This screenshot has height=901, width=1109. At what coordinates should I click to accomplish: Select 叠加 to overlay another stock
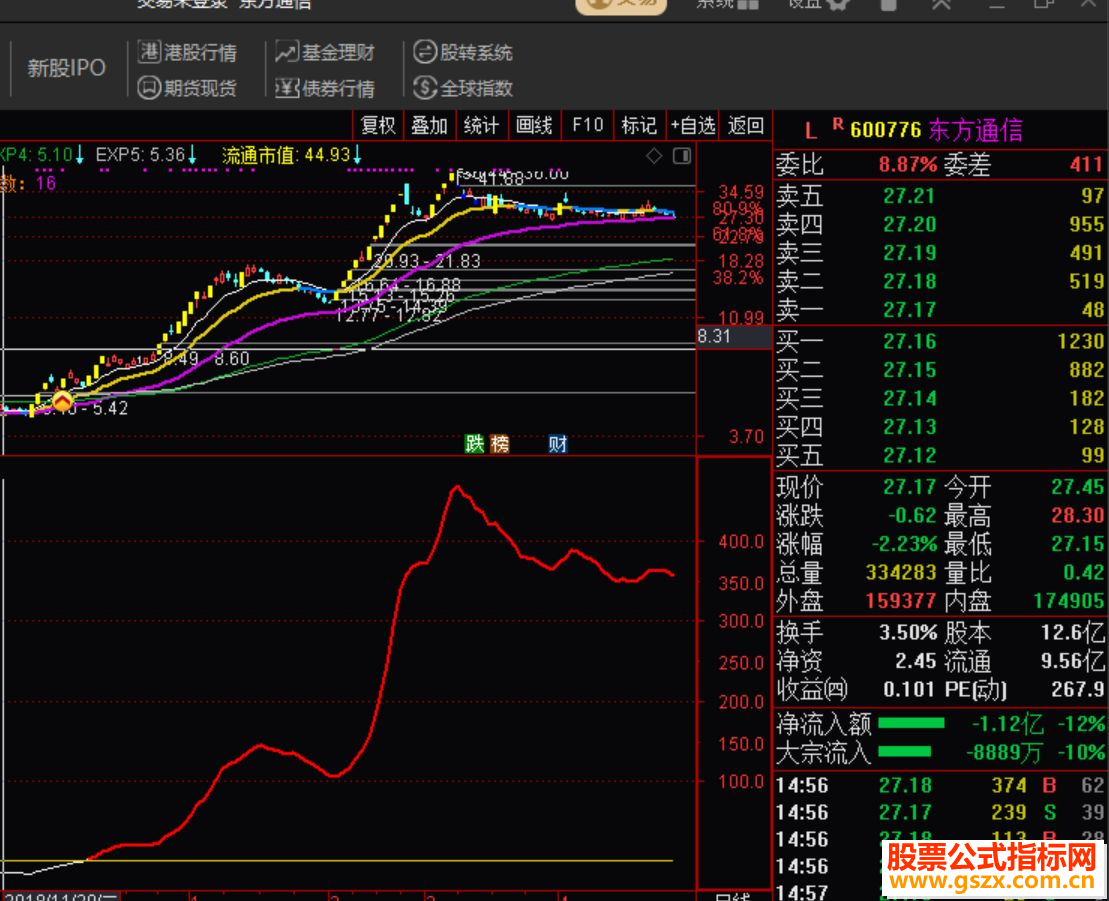click(x=429, y=126)
